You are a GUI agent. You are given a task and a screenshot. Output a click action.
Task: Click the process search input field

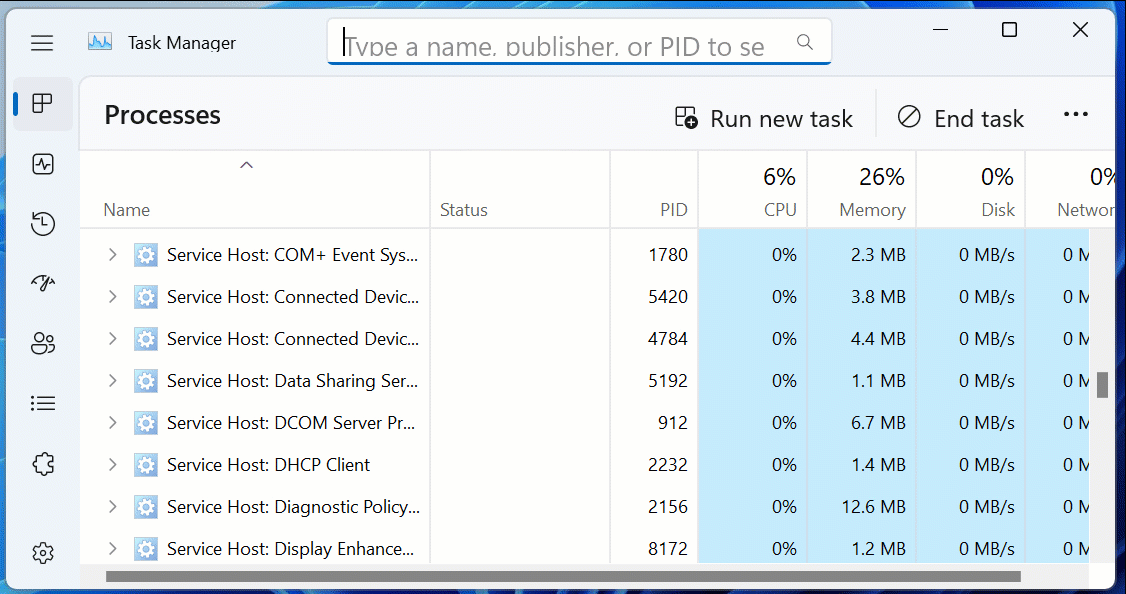(x=566, y=43)
